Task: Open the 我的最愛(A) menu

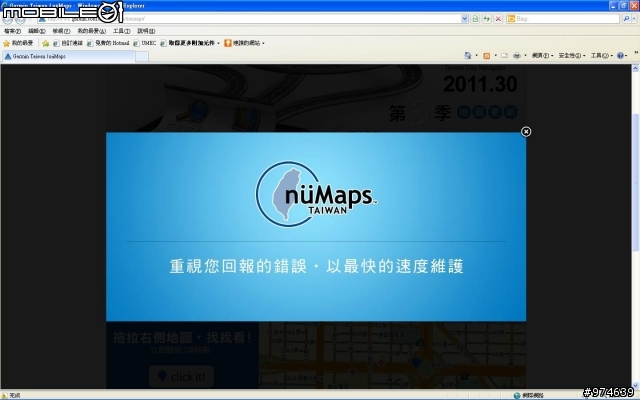Action: [91, 31]
